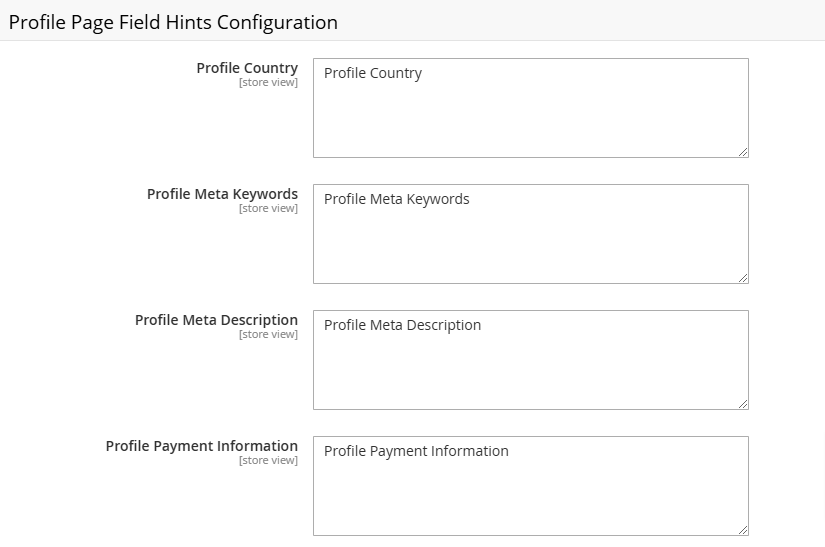Focus the Profile Meta Description textarea

click(531, 360)
